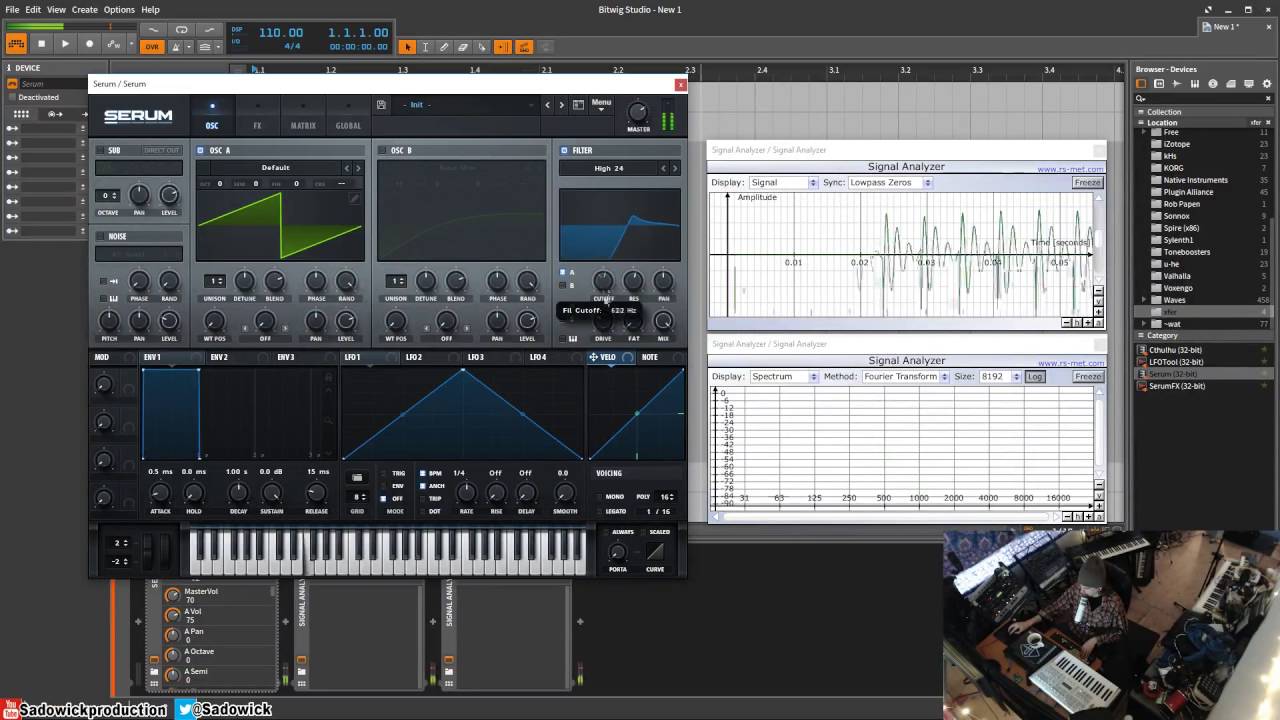Image resolution: width=1280 pixels, height=720 pixels.
Task: Toggle the Log button in spectrum analyzer
Action: (1035, 377)
